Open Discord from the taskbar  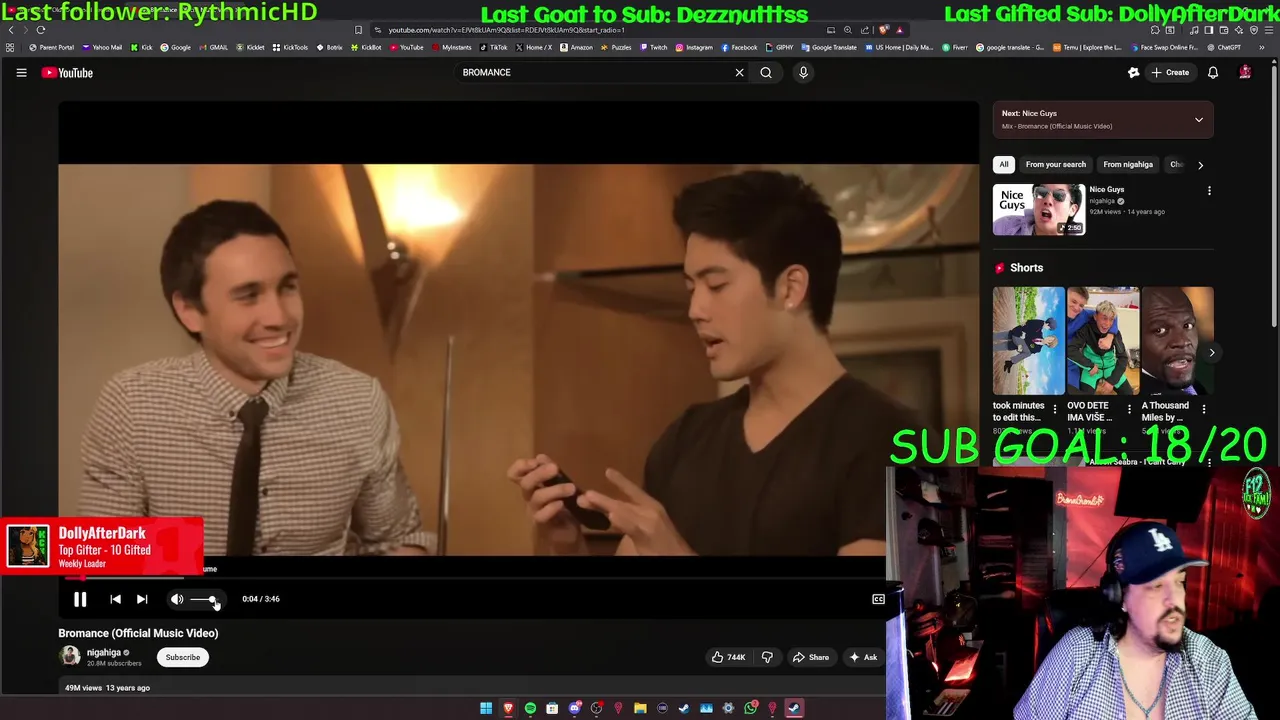574,708
